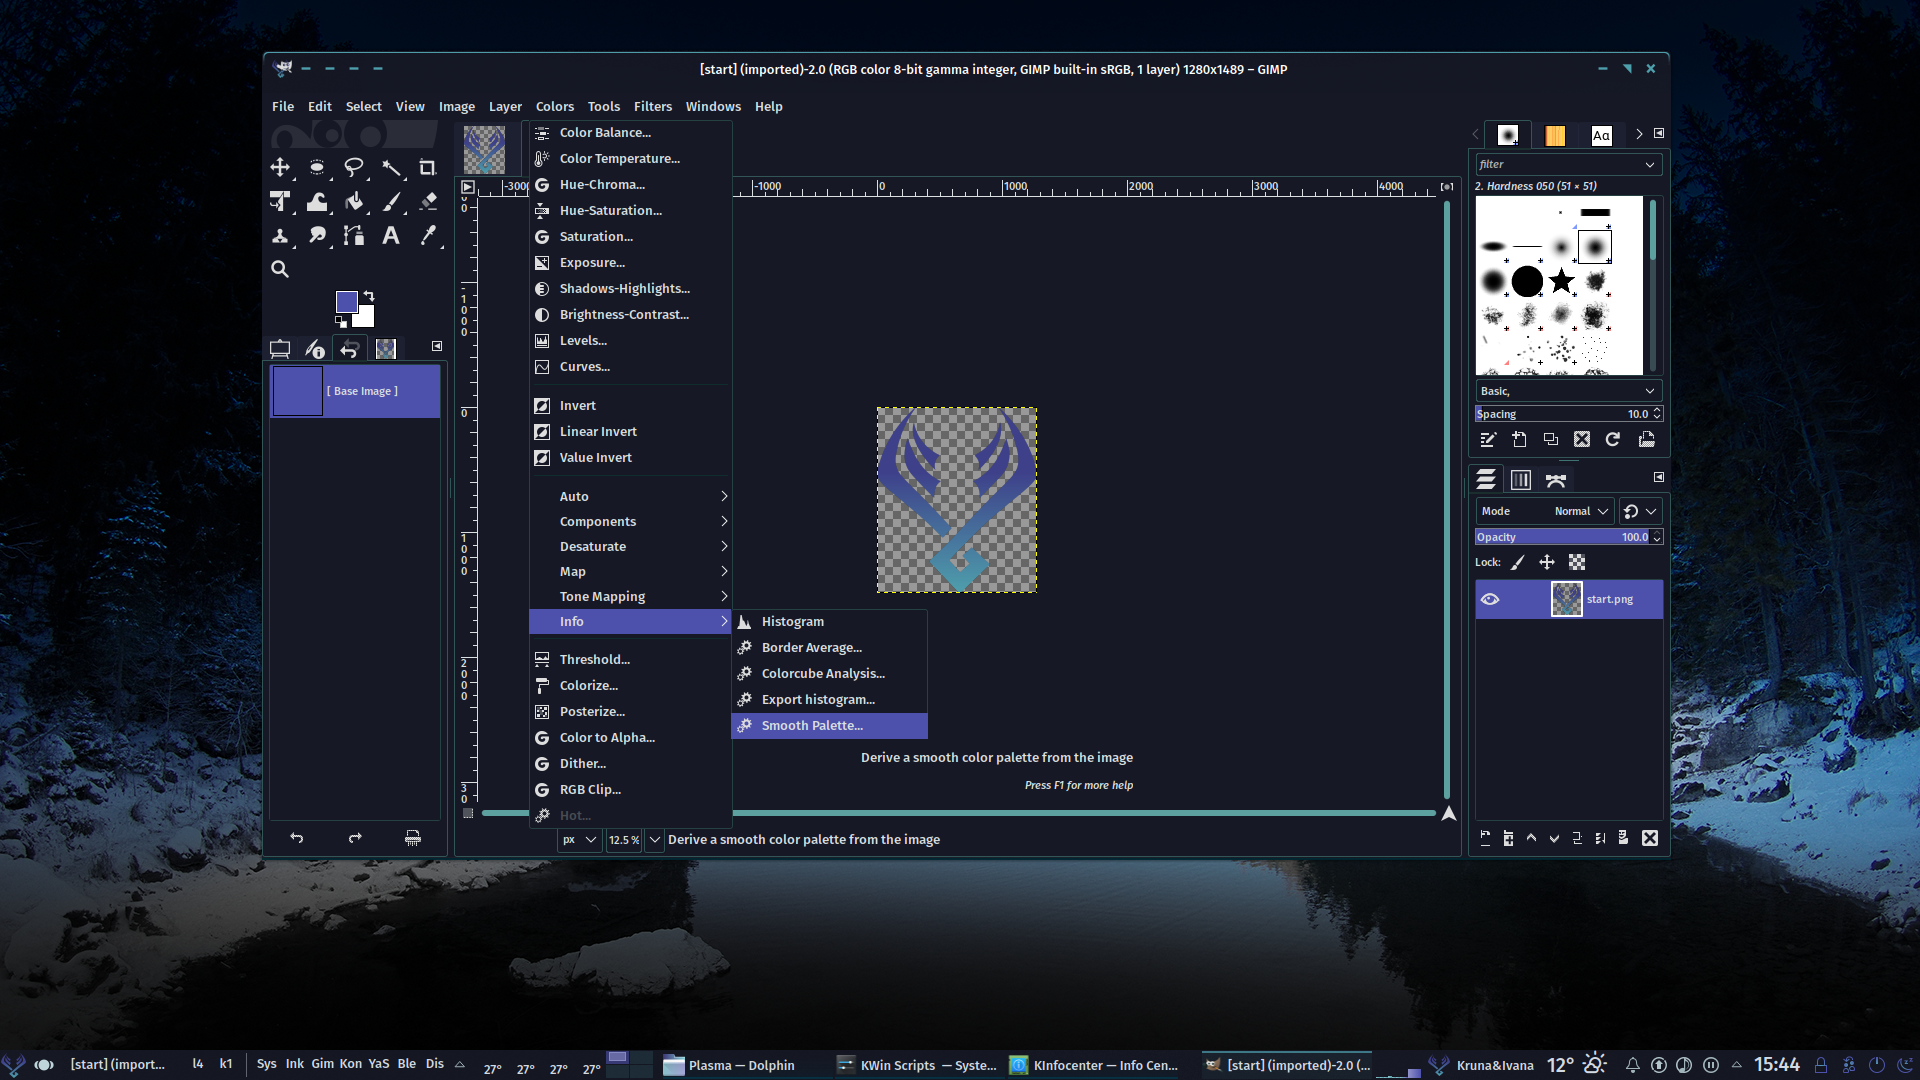
Task: Switch to the Fonts tab
Action: [x=1602, y=135]
